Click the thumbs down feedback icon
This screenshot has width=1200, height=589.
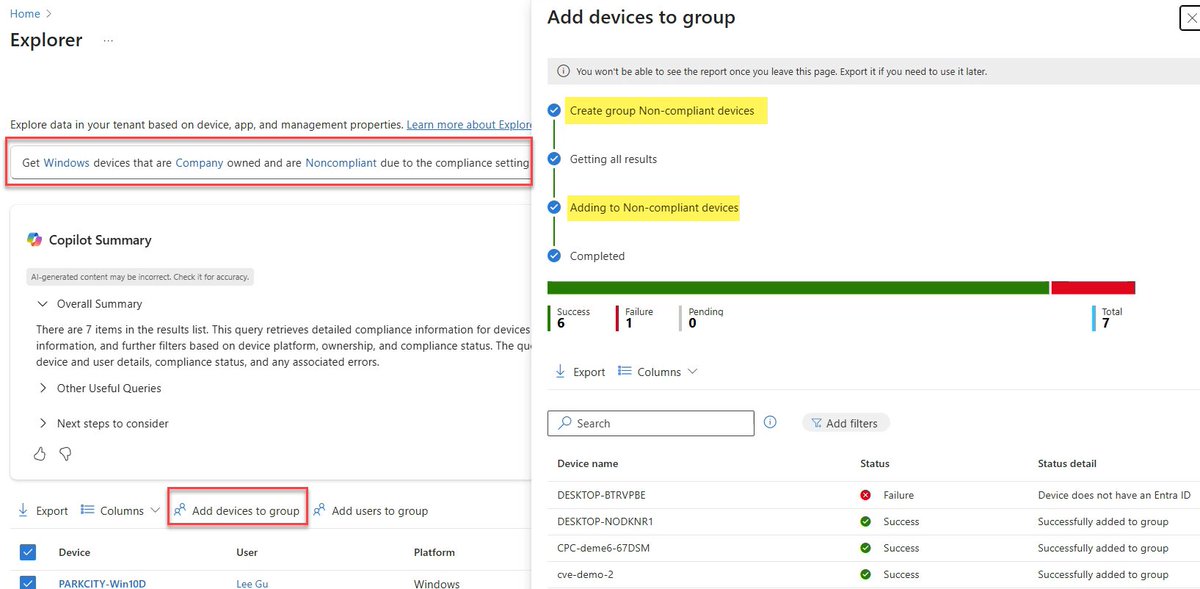coord(66,454)
